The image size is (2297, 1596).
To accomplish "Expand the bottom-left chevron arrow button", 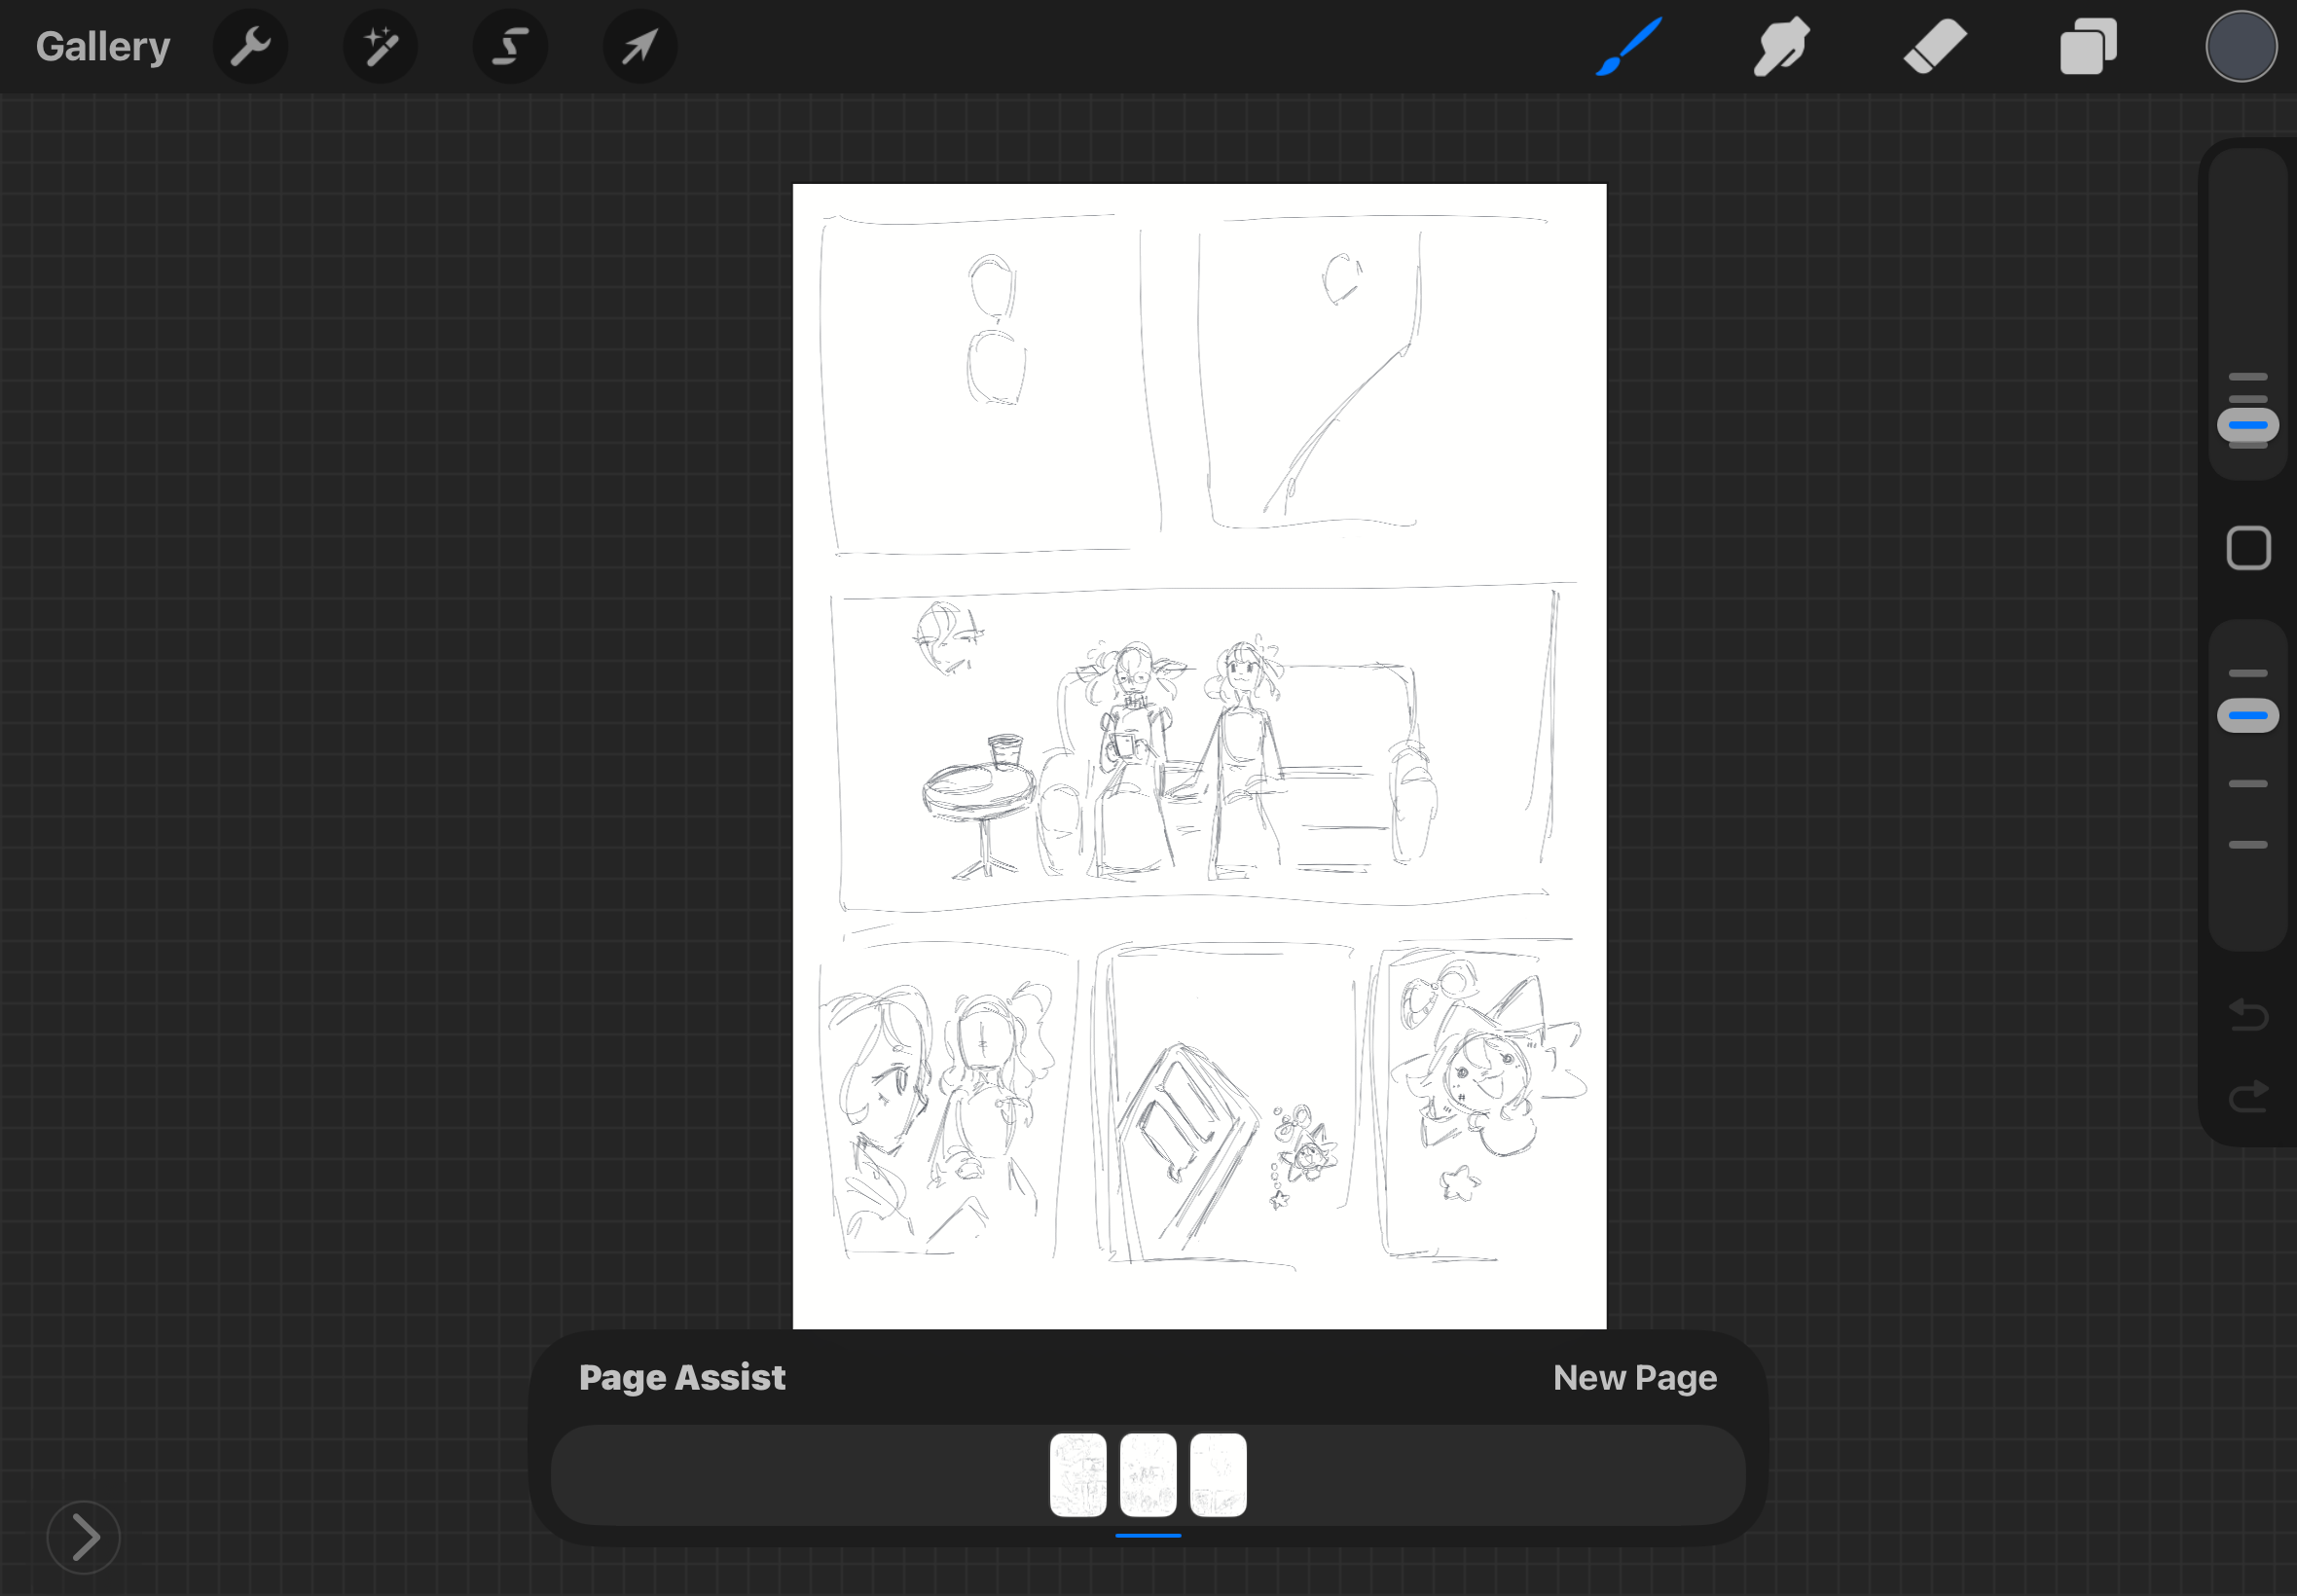I will pyautogui.click(x=84, y=1537).
